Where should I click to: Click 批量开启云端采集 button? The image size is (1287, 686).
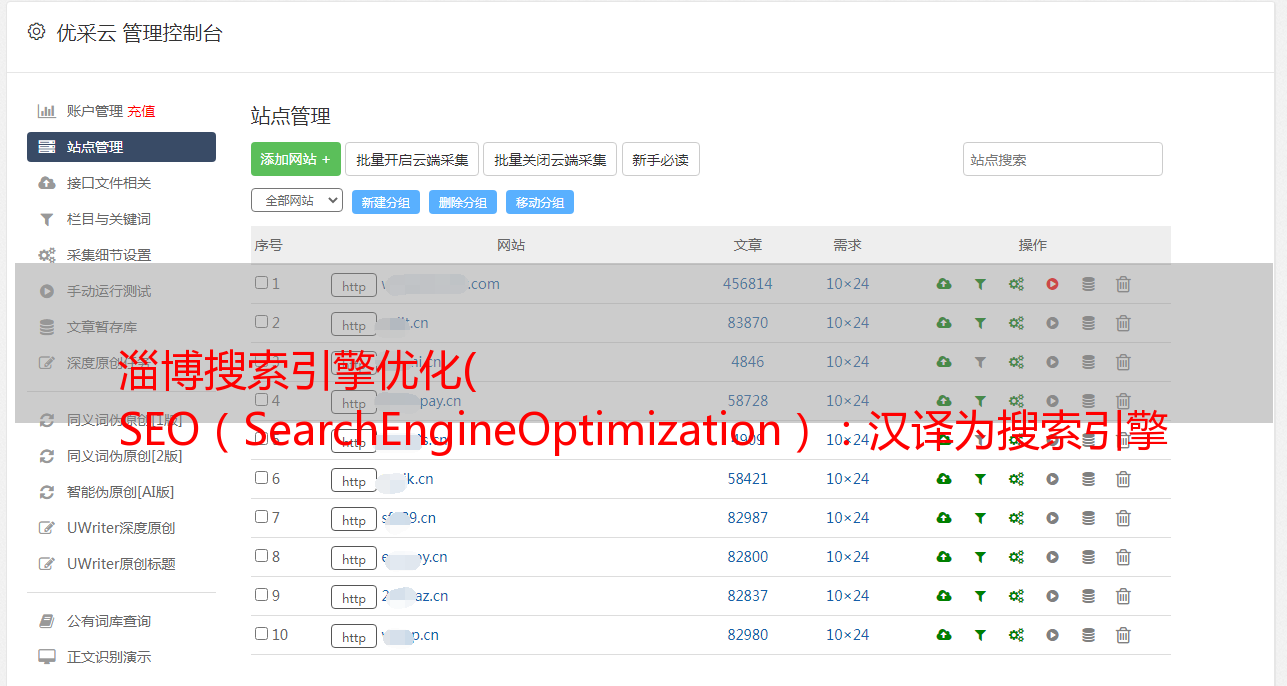pyautogui.click(x=412, y=159)
